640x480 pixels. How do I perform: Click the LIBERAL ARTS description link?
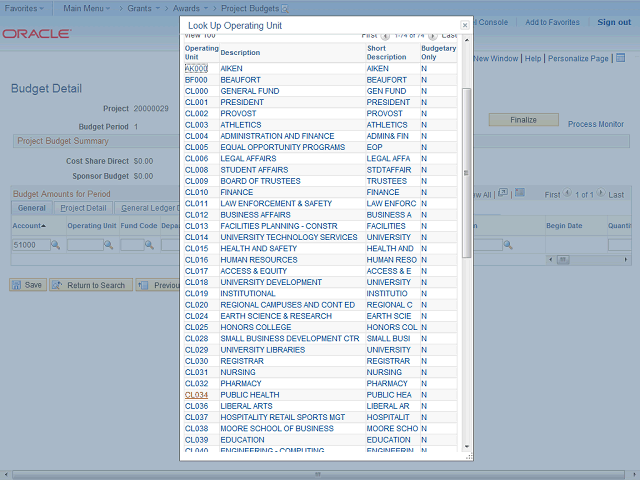(x=246, y=406)
